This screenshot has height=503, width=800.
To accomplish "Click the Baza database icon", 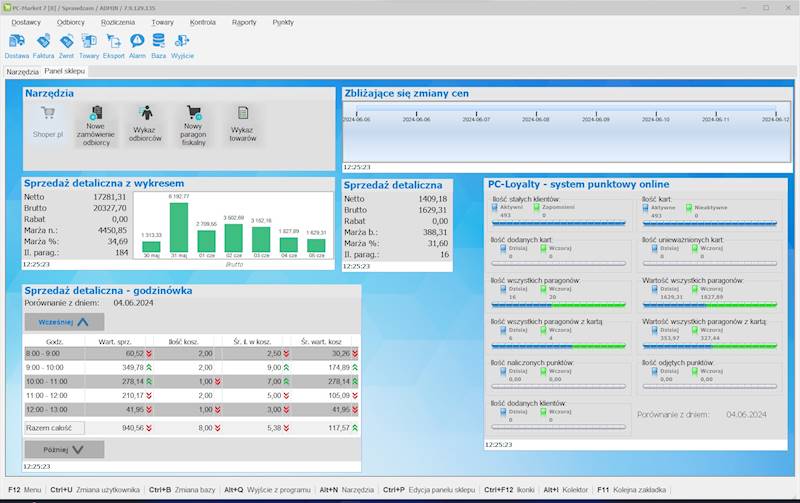I will [158, 45].
